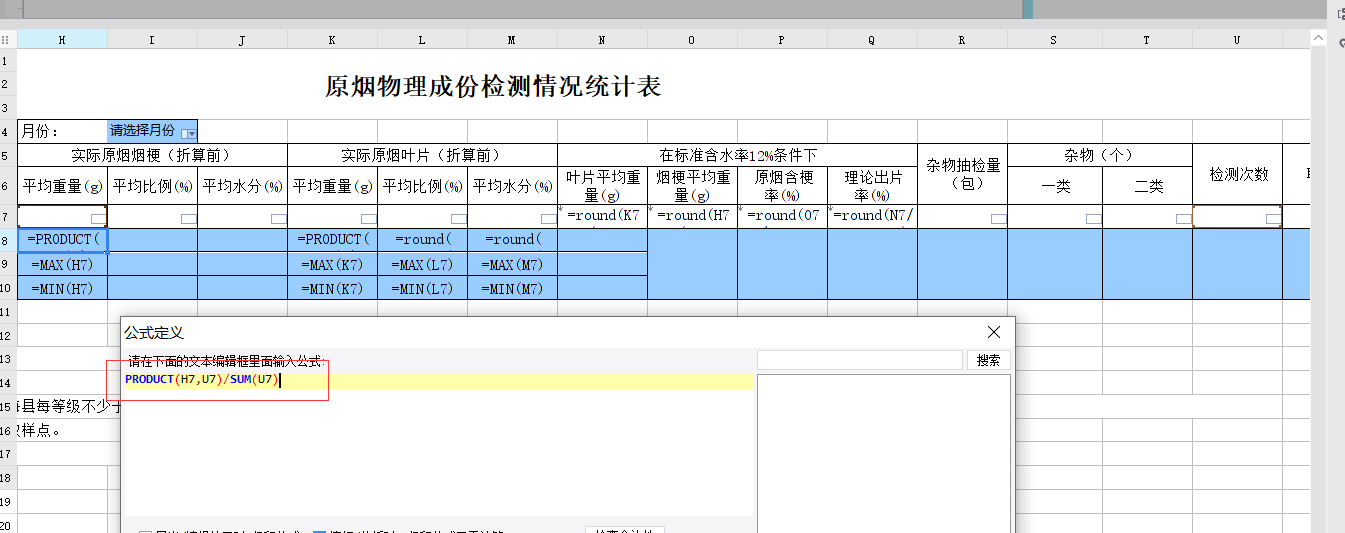This screenshot has height=533, width=1345.
Task: Select the =MIN(M7) cell
Action: (512, 288)
